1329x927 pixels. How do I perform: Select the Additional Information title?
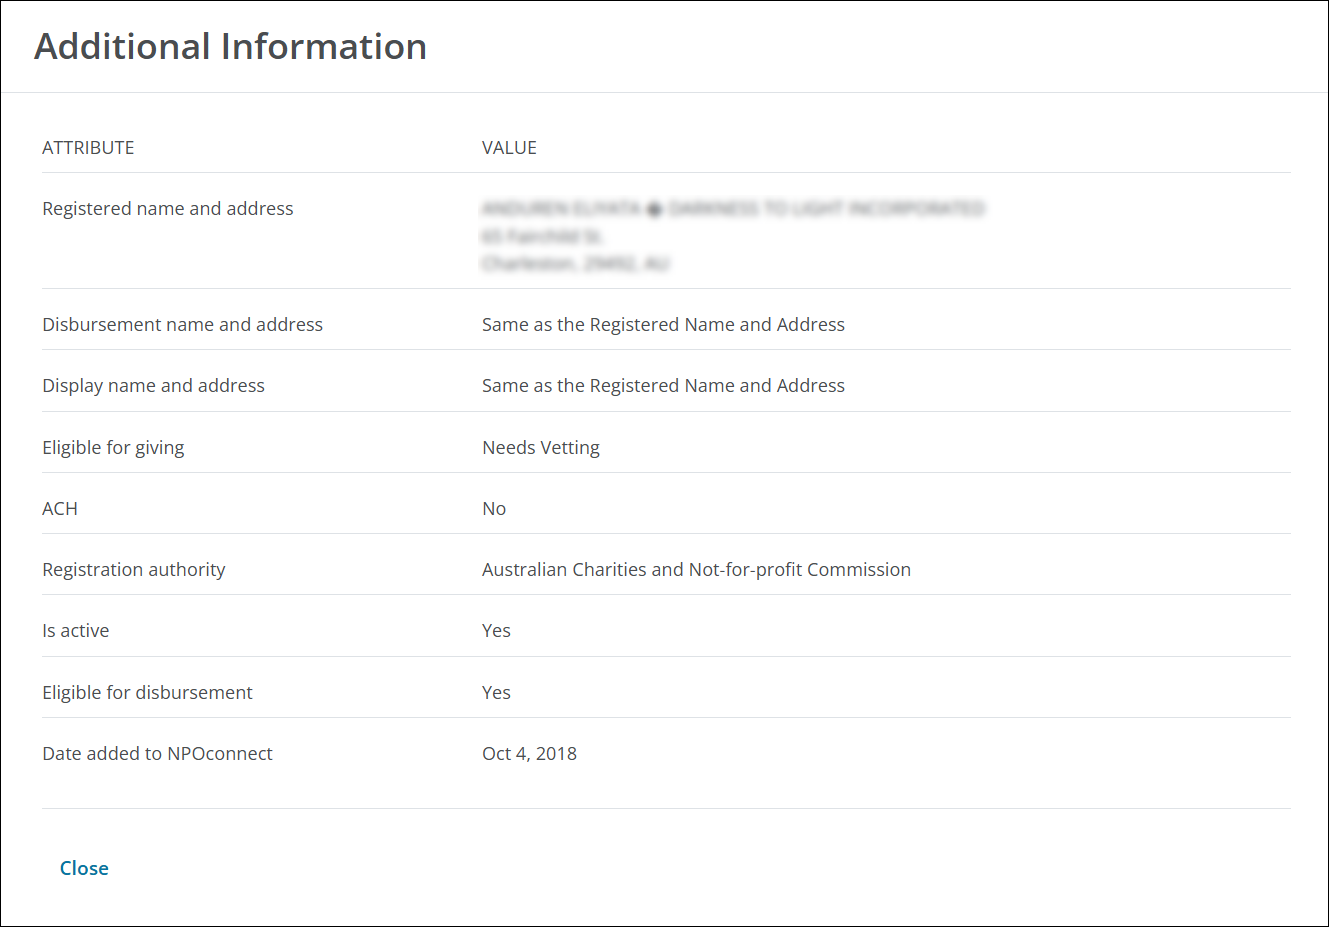(x=230, y=46)
